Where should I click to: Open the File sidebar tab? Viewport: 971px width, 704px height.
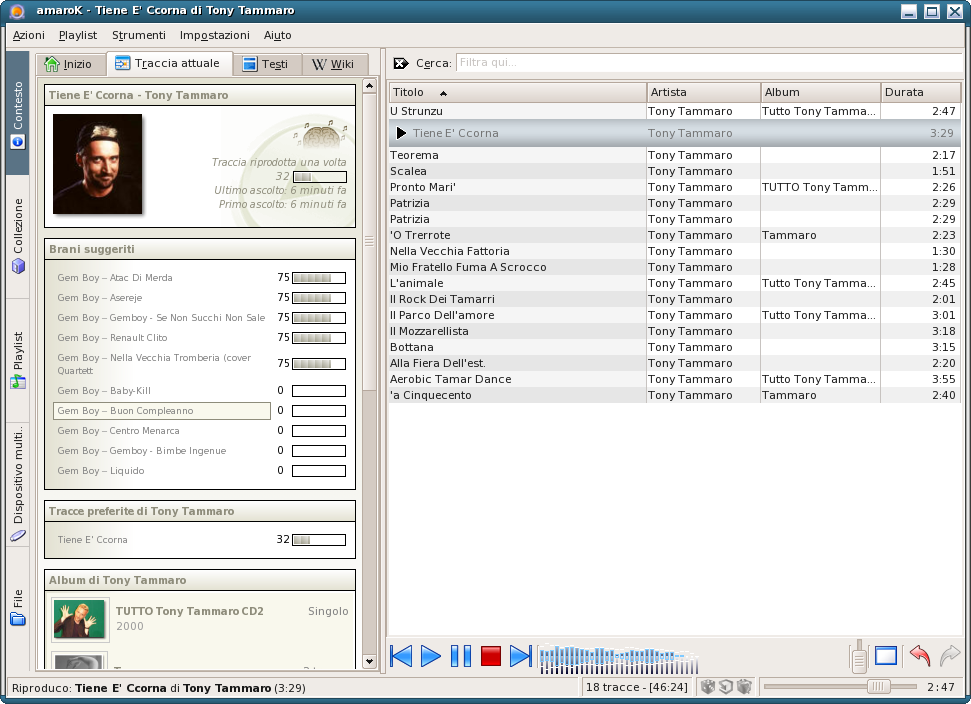pos(17,607)
